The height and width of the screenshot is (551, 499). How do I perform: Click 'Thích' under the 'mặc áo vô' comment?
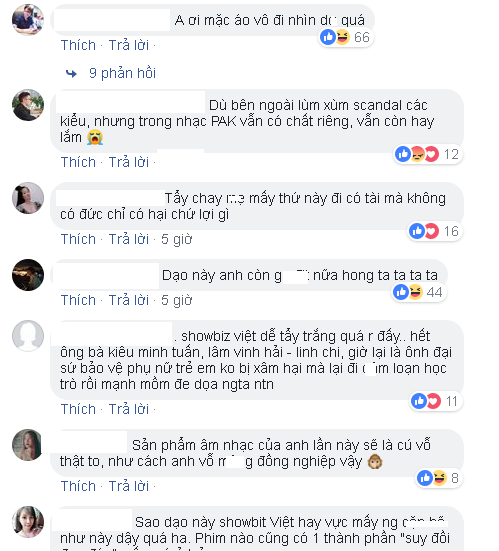78,45
